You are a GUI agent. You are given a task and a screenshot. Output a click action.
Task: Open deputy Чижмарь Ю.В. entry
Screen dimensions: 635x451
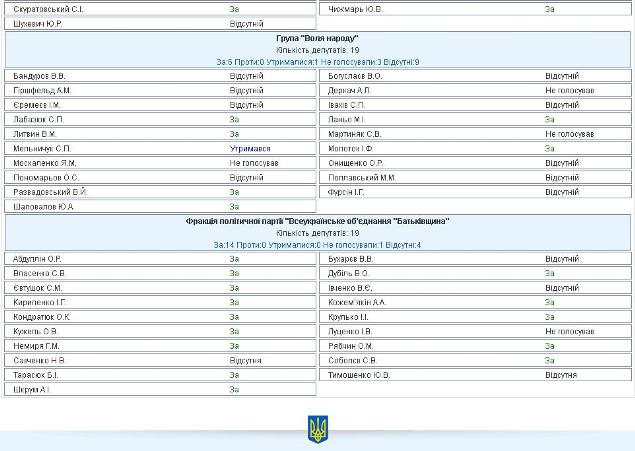coord(356,9)
